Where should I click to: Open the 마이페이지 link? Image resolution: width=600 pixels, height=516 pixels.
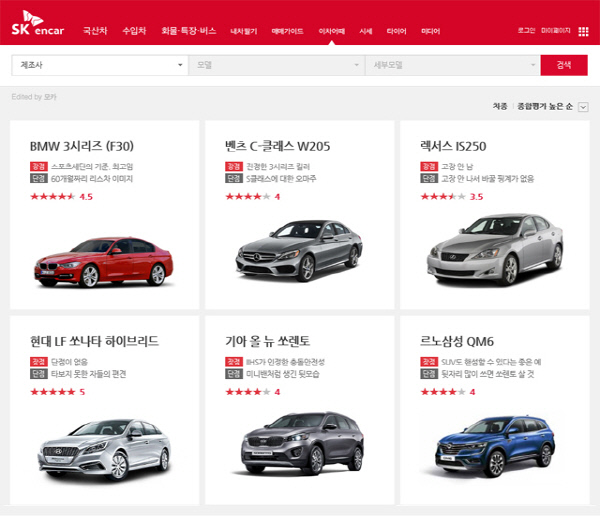point(556,30)
